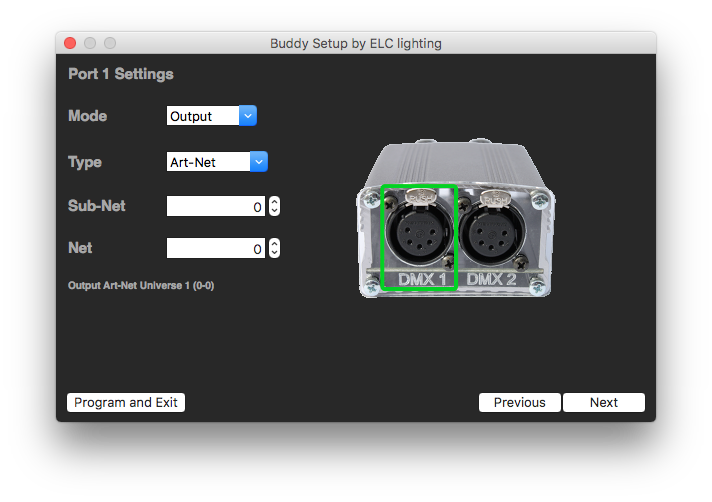The image size is (712, 502).
Task: Decrement the Net stepper down arrow
Action: [x=274, y=253]
